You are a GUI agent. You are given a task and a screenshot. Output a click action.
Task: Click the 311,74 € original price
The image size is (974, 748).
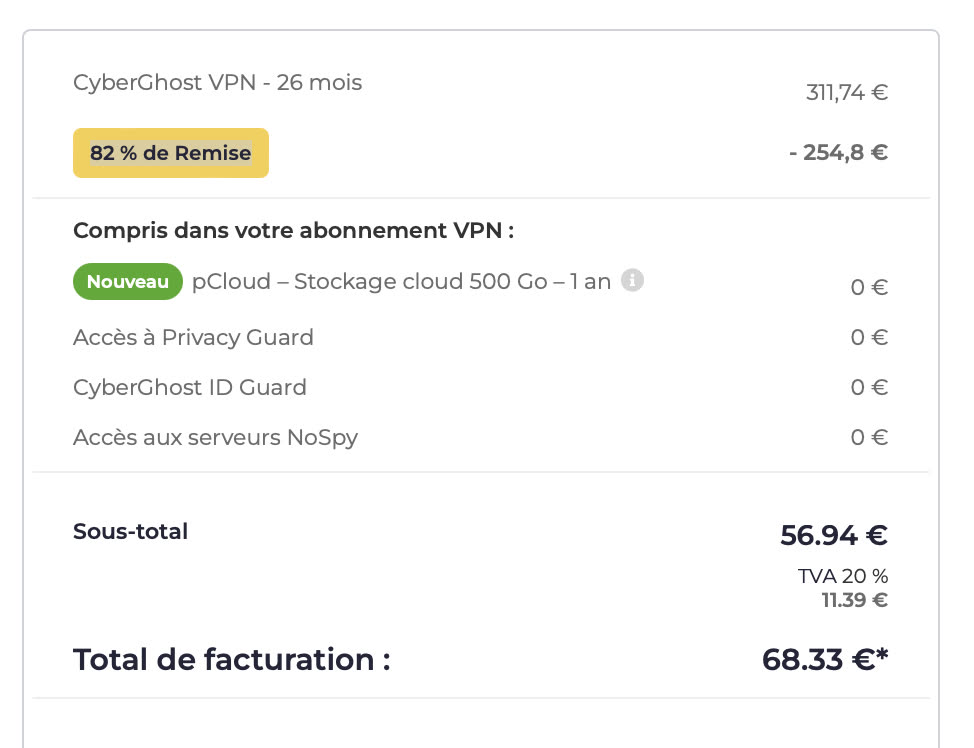(x=847, y=93)
